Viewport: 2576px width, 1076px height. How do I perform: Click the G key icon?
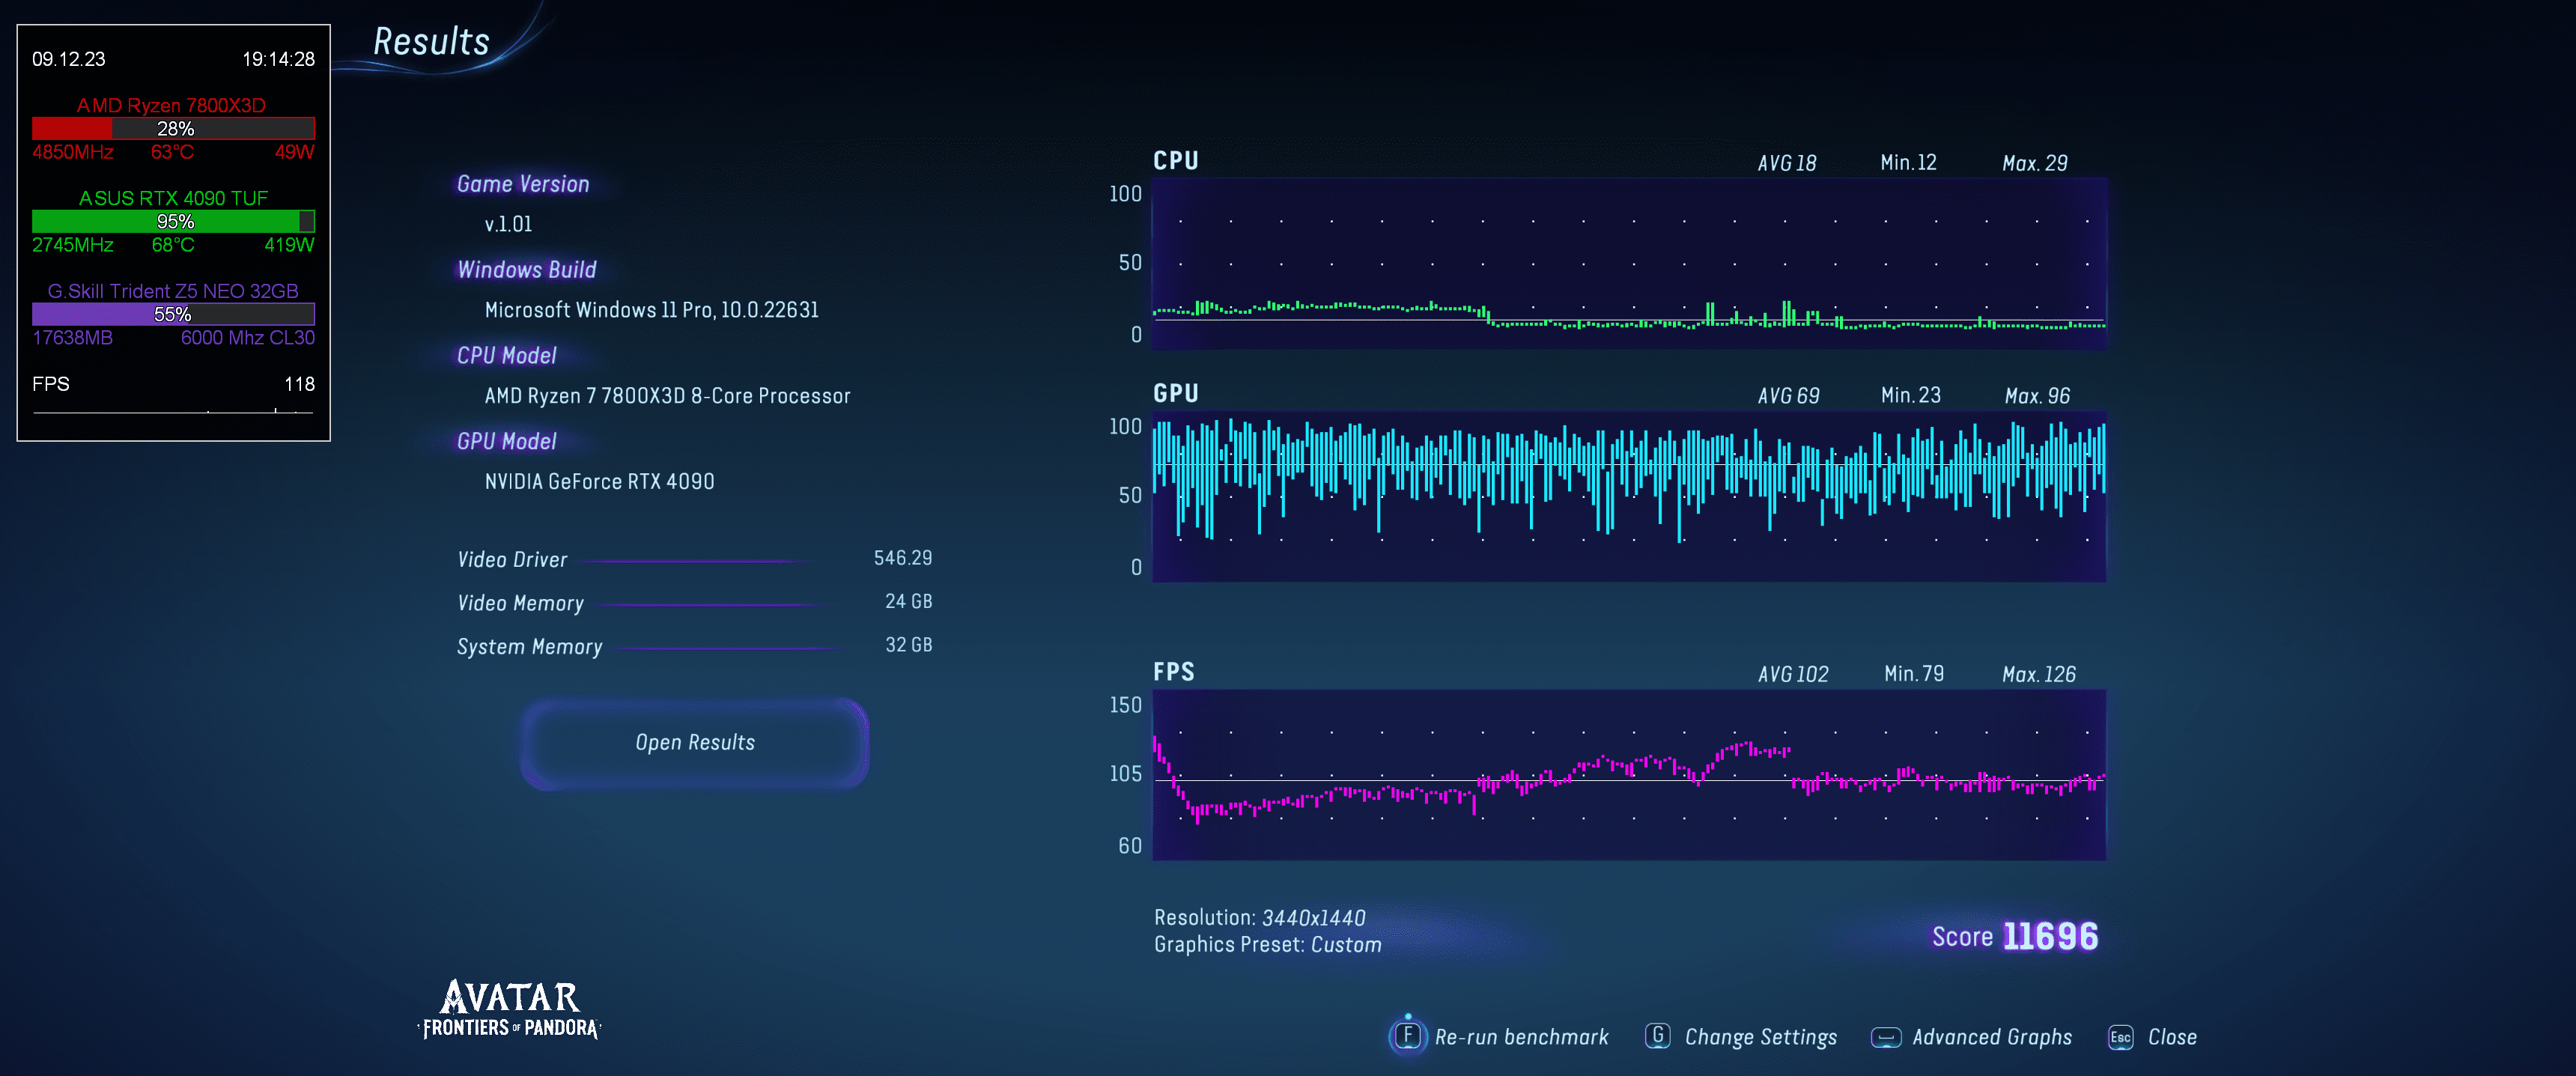click(1657, 1036)
